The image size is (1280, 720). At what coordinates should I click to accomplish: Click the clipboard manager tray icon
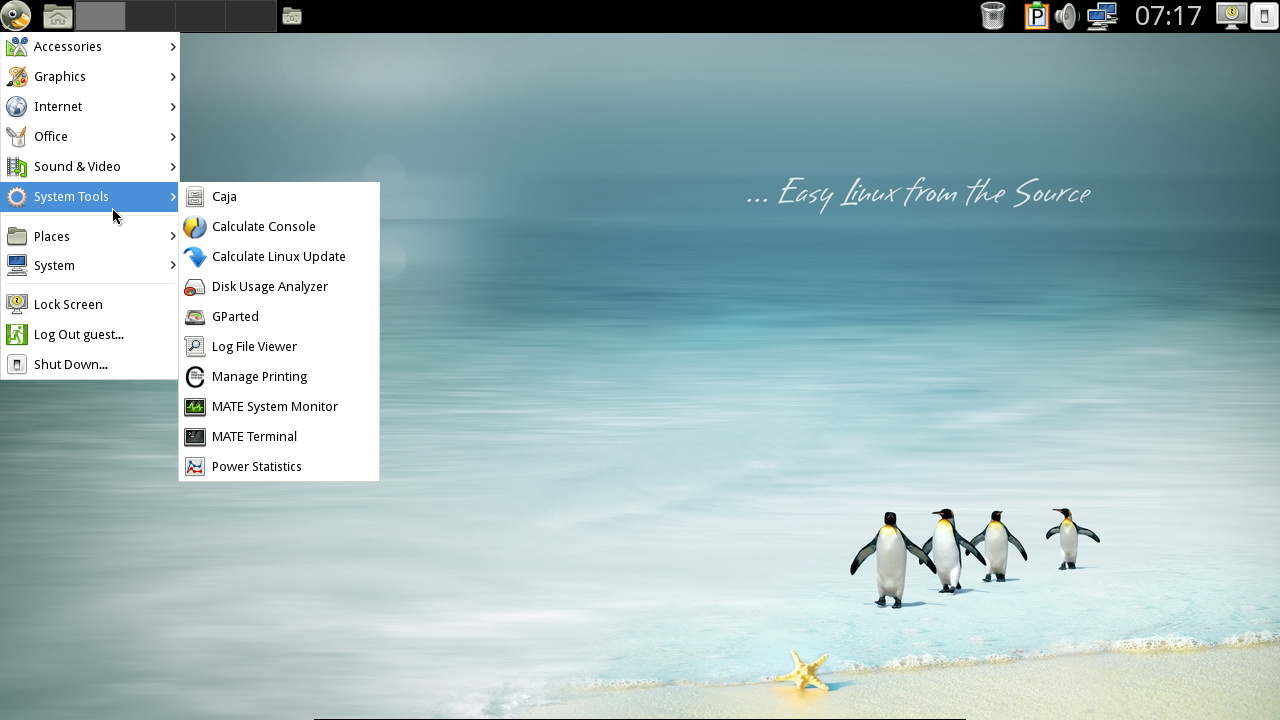point(1036,16)
